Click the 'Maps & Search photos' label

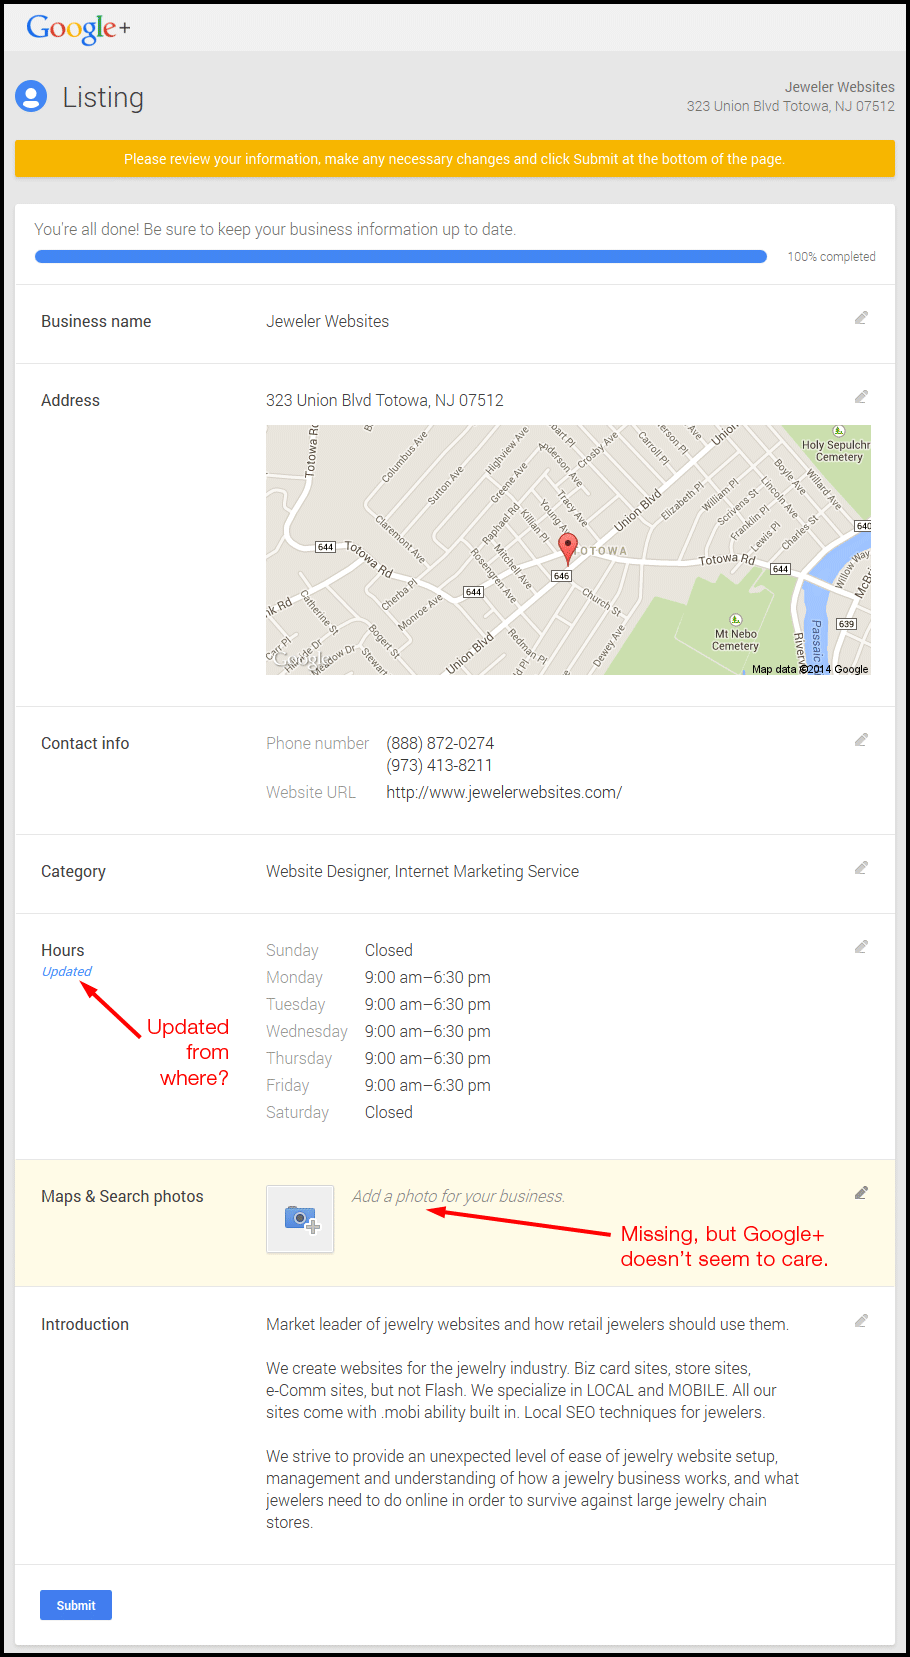pyautogui.click(x=122, y=1196)
